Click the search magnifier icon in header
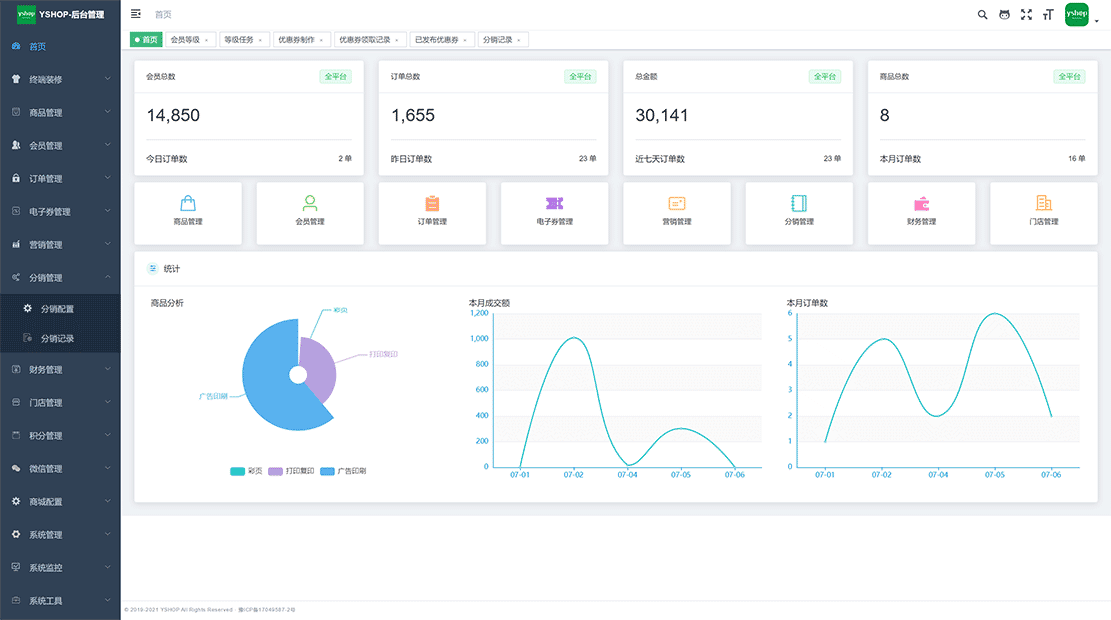 coord(982,15)
